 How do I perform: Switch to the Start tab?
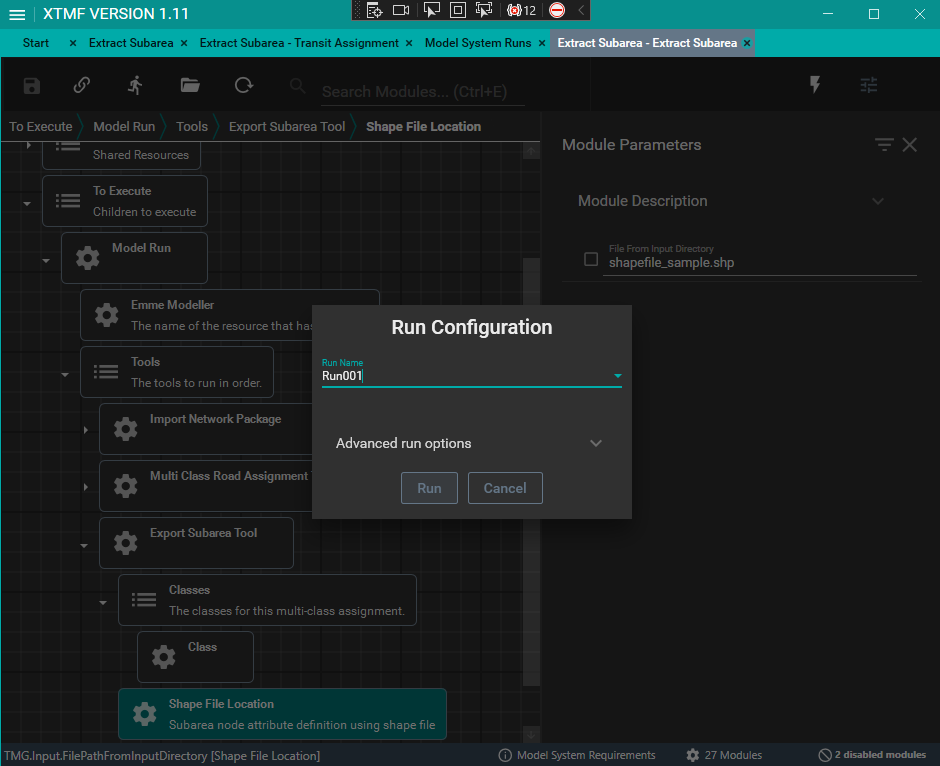coord(36,43)
